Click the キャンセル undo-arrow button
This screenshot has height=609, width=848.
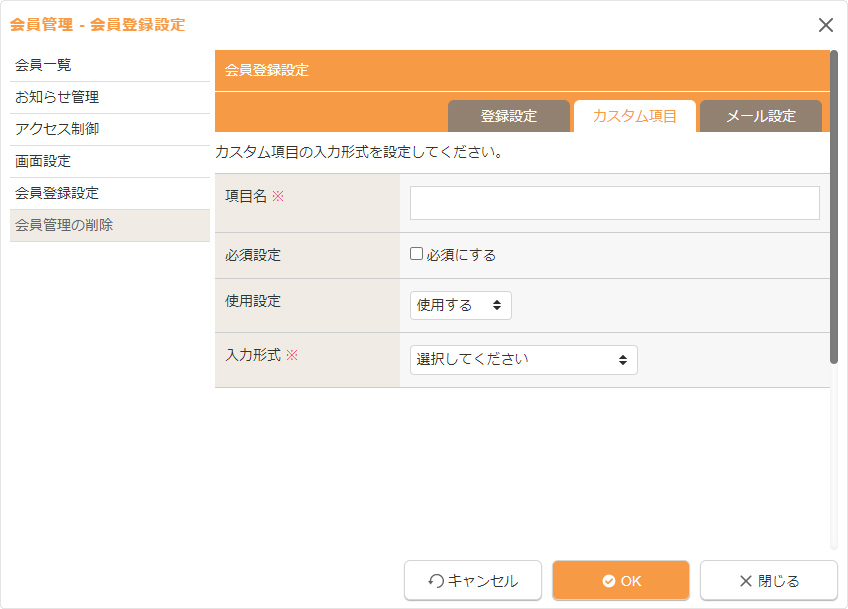click(x=473, y=580)
